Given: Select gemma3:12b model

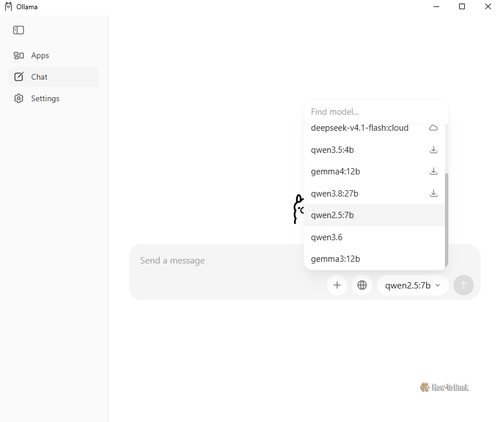Looking at the screenshot, I should pos(375,259).
